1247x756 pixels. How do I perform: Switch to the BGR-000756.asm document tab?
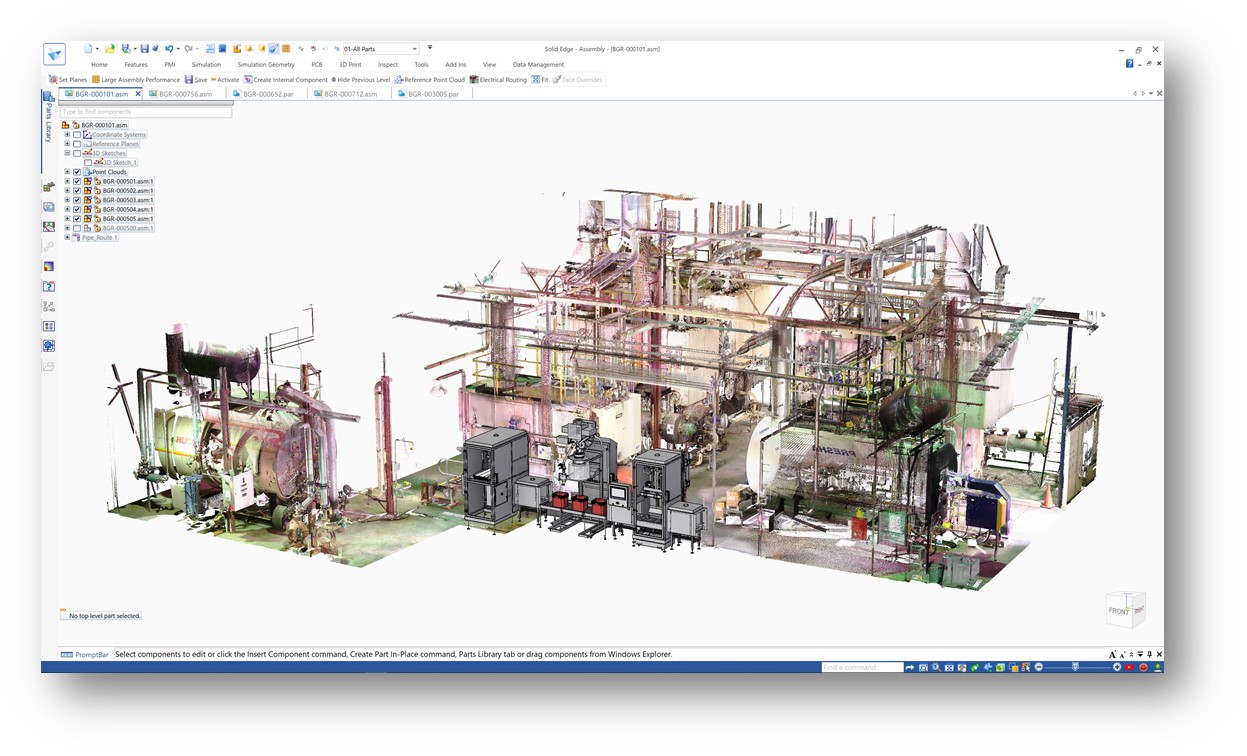186,94
